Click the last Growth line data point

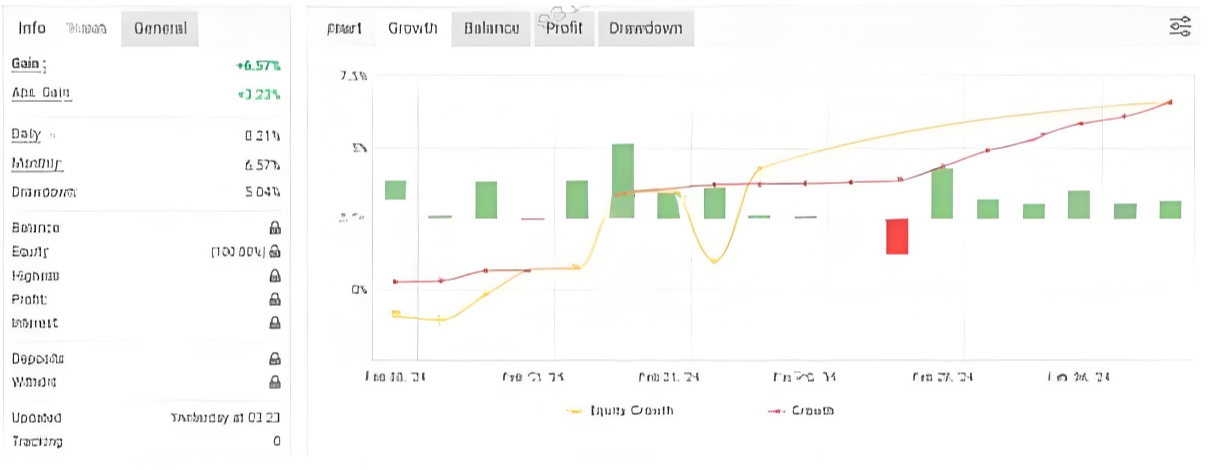click(1170, 102)
